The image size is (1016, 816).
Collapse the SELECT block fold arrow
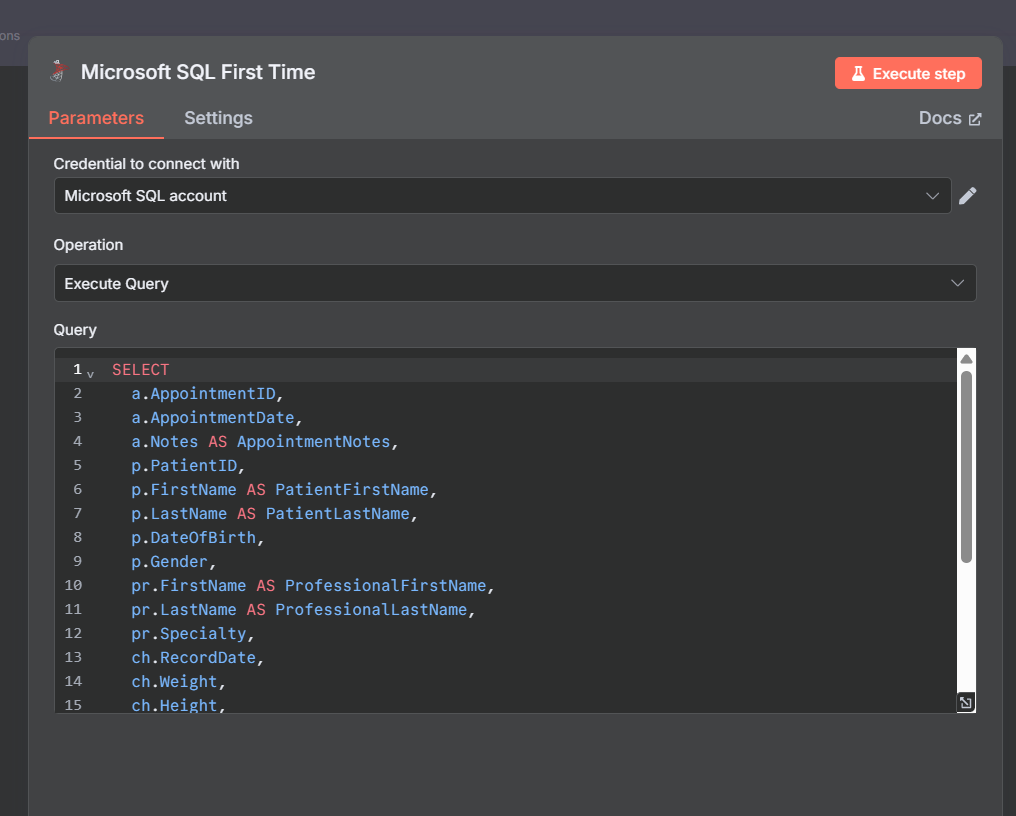point(90,373)
